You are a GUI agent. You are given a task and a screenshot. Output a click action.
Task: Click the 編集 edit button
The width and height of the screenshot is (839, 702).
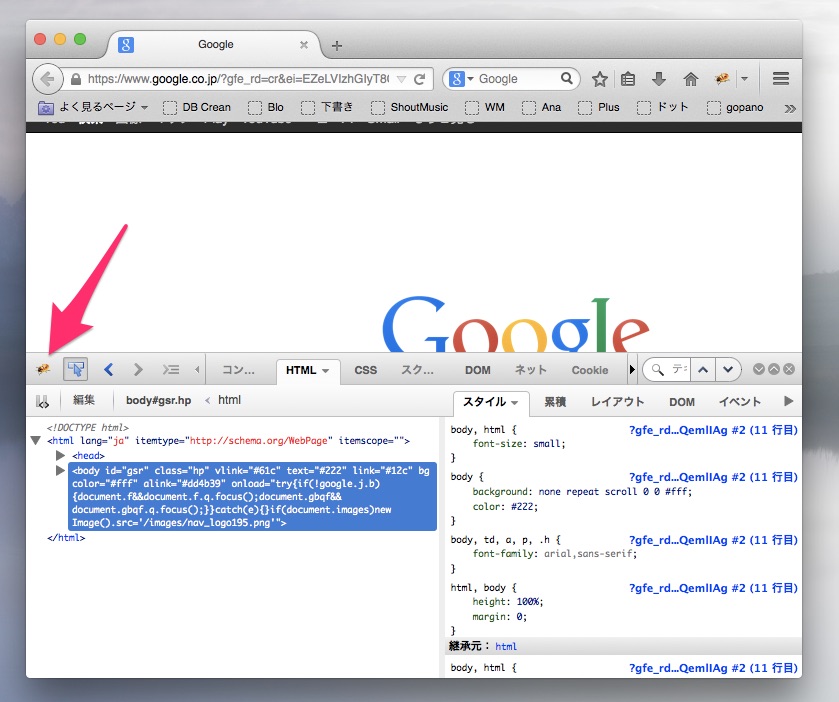pyautogui.click(x=83, y=400)
